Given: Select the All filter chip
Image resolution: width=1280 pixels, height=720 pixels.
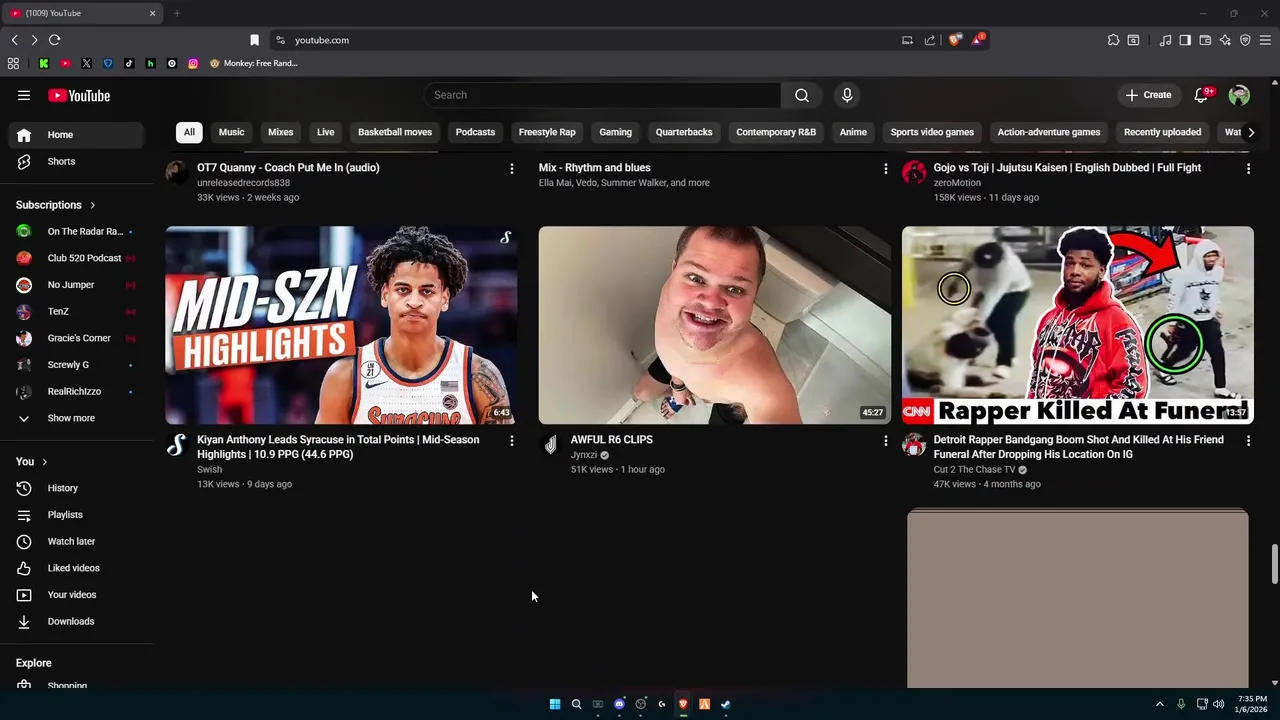Looking at the screenshot, I should click(189, 132).
